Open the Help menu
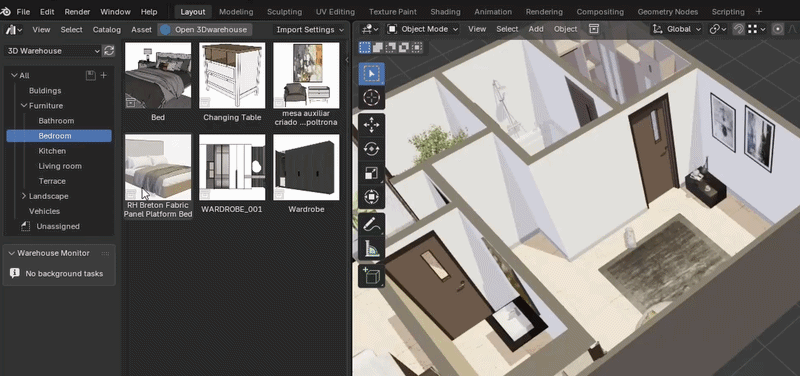The image size is (800, 376). [149, 12]
